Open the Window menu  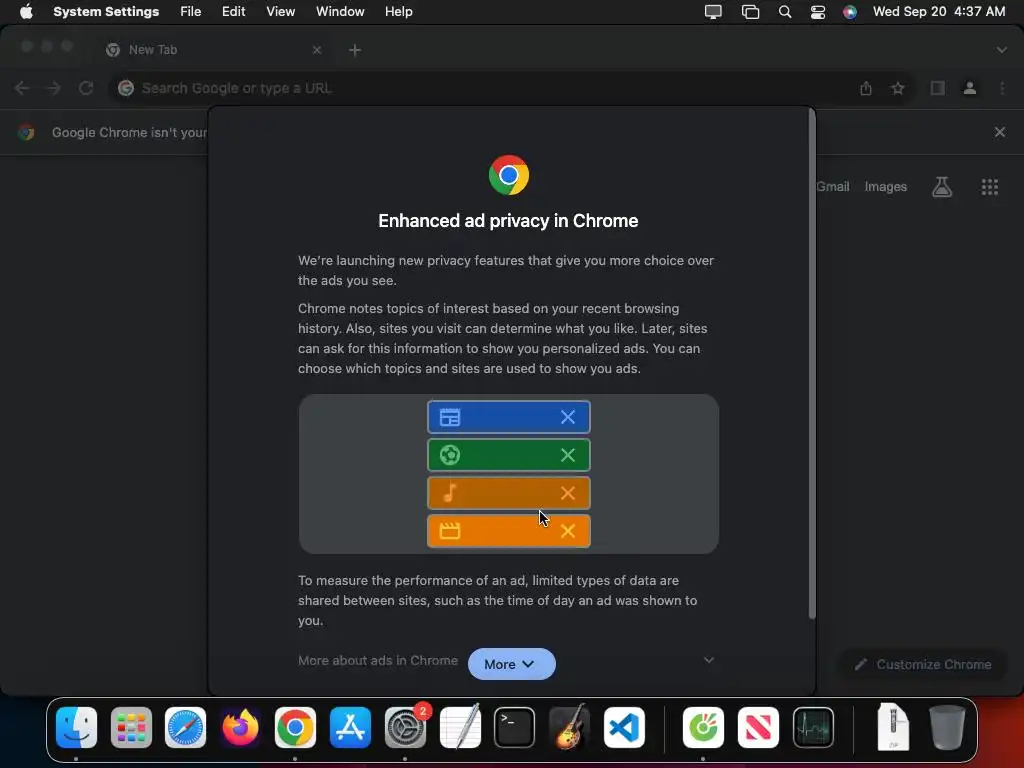click(x=340, y=12)
